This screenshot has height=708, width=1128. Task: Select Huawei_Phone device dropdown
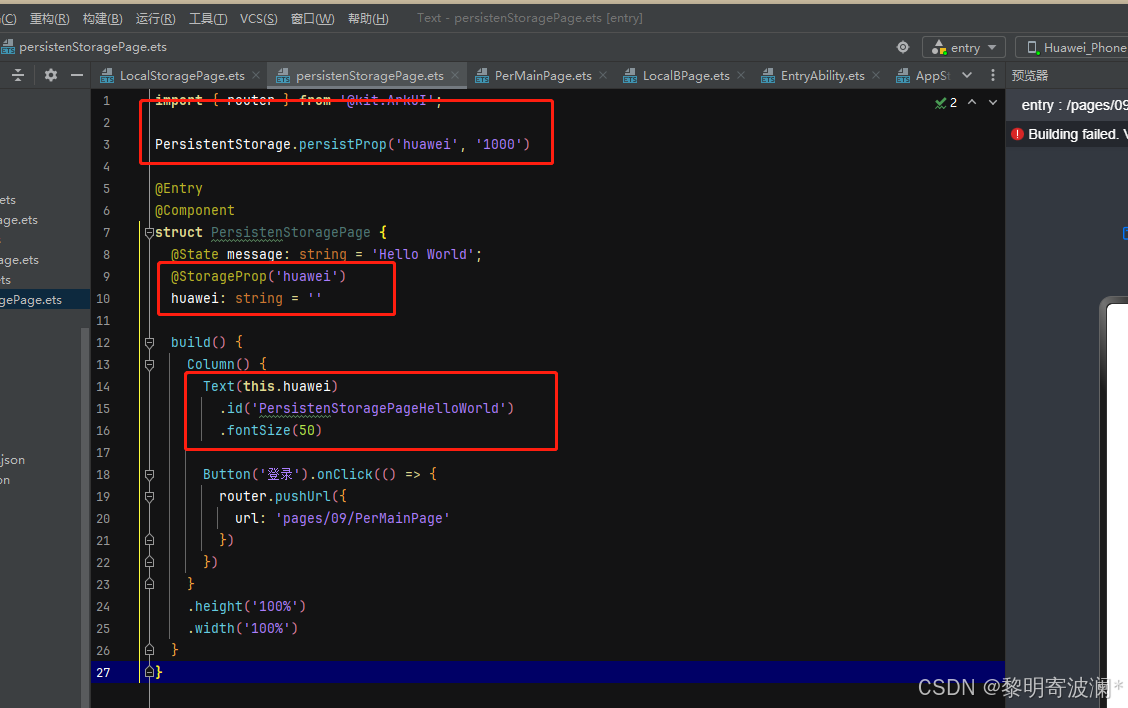click(1072, 47)
